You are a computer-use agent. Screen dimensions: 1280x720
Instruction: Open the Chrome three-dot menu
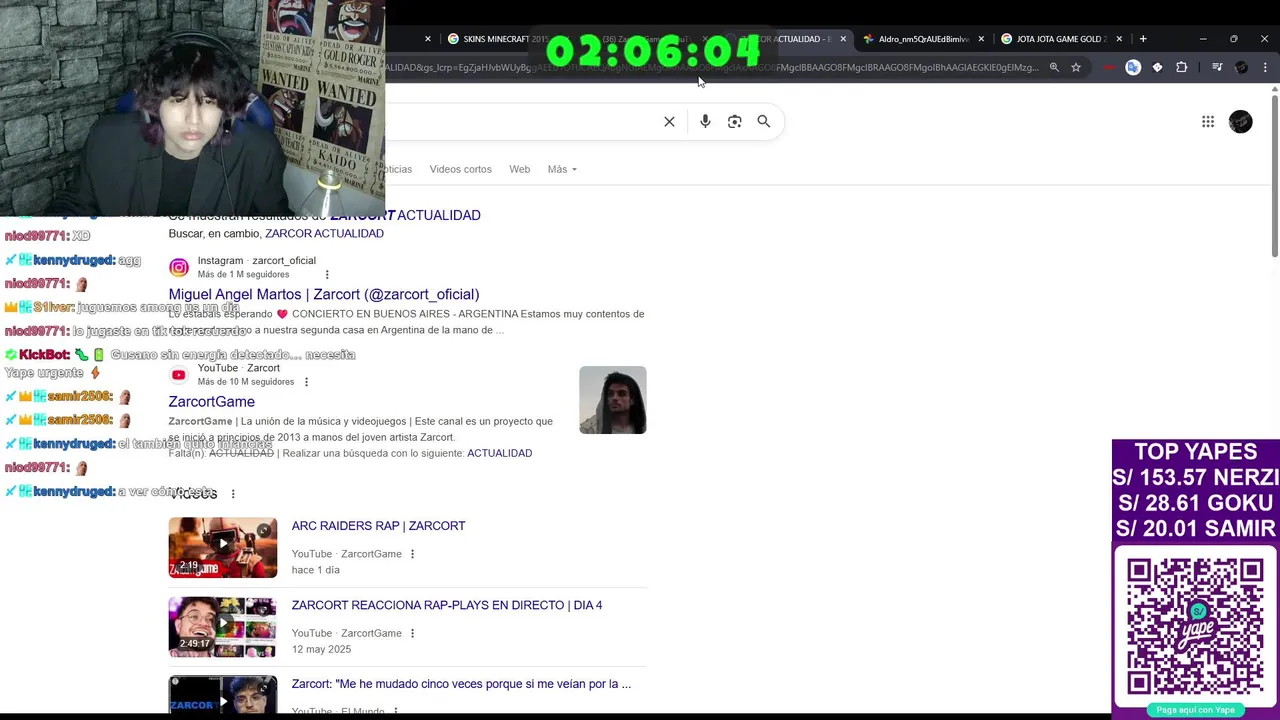coord(1265,68)
